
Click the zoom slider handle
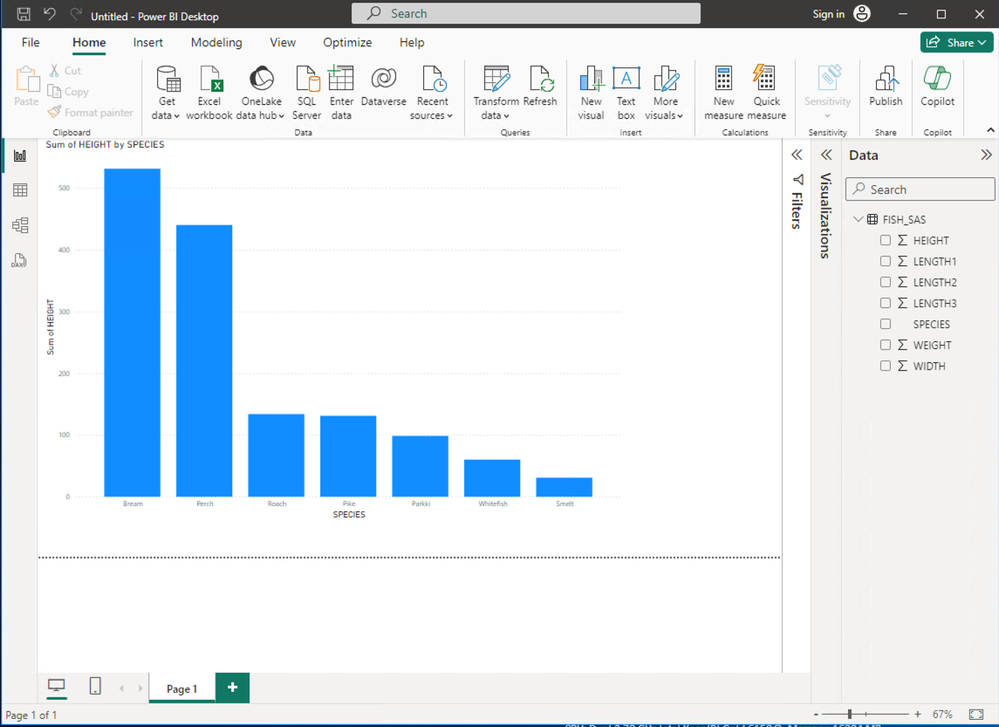point(849,714)
